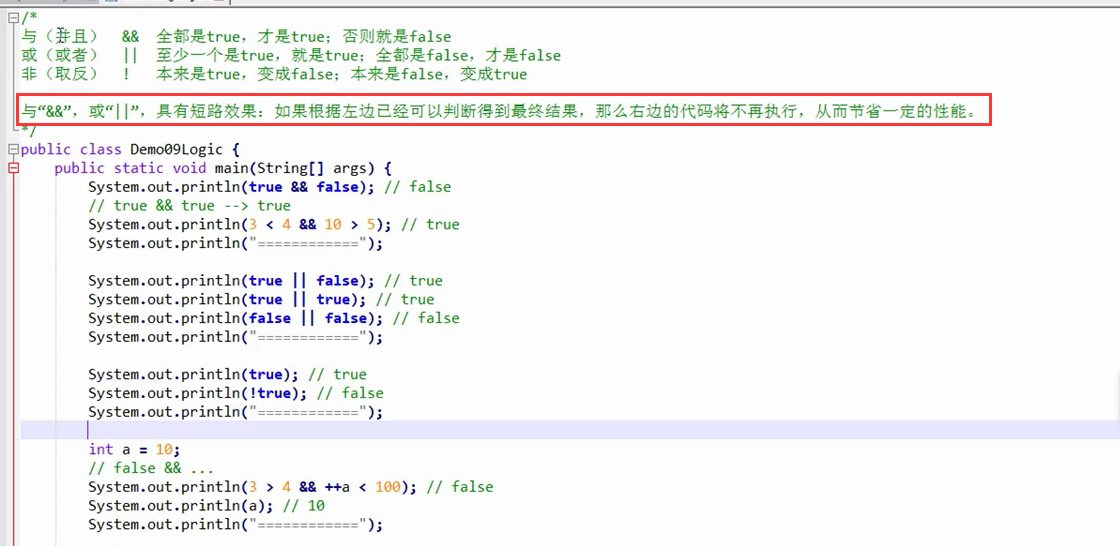Click the println(3 < 4 && 10 > 5) line

tap(274, 224)
